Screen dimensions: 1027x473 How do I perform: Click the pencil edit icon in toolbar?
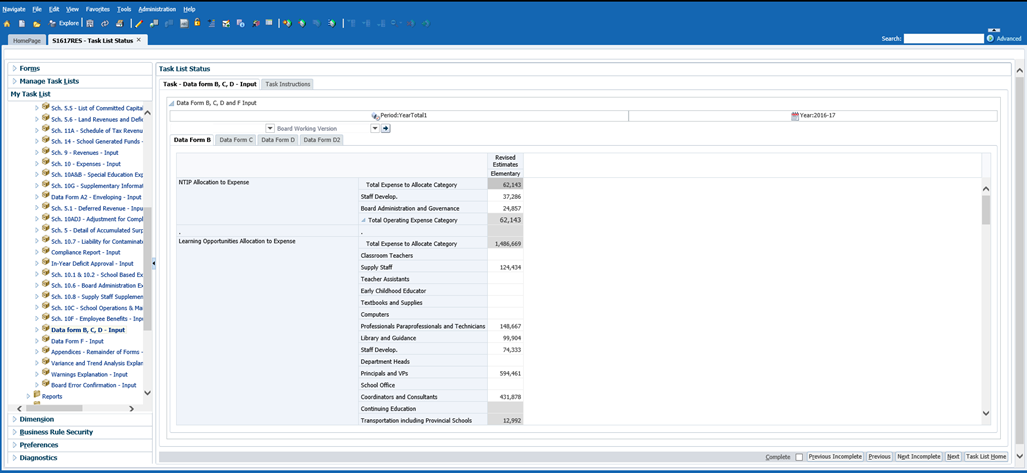[140, 23]
